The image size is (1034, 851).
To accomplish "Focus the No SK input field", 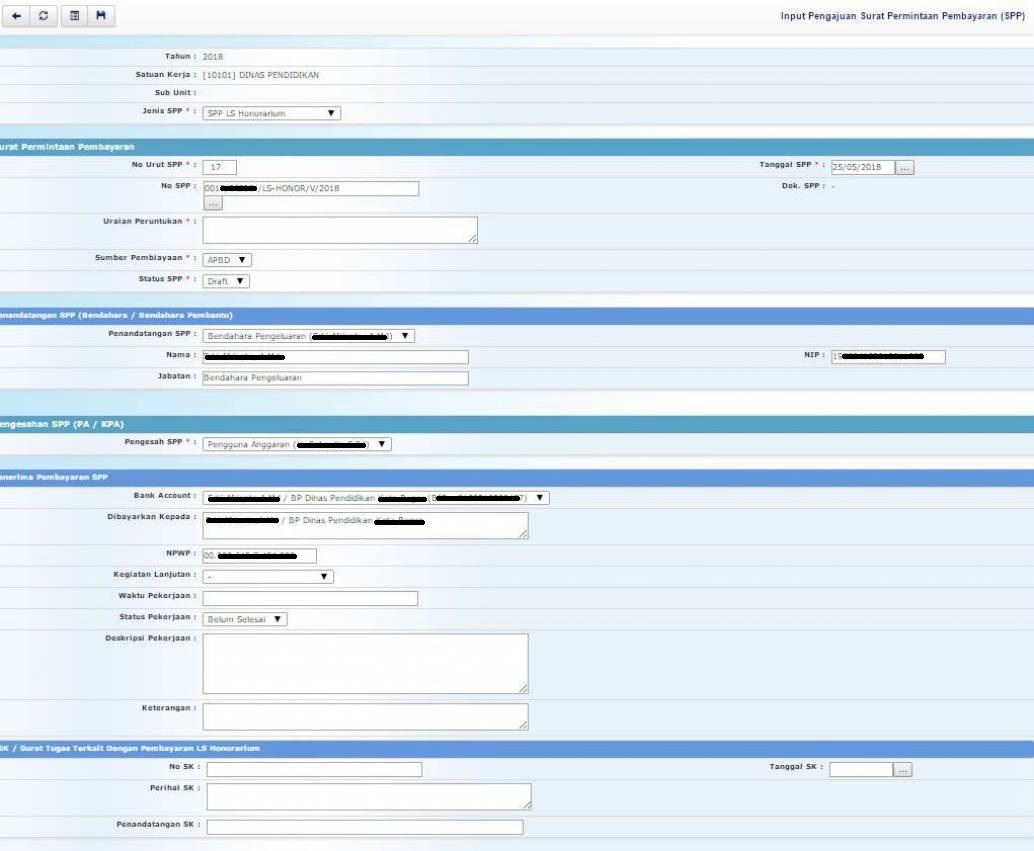I will (x=314, y=770).
